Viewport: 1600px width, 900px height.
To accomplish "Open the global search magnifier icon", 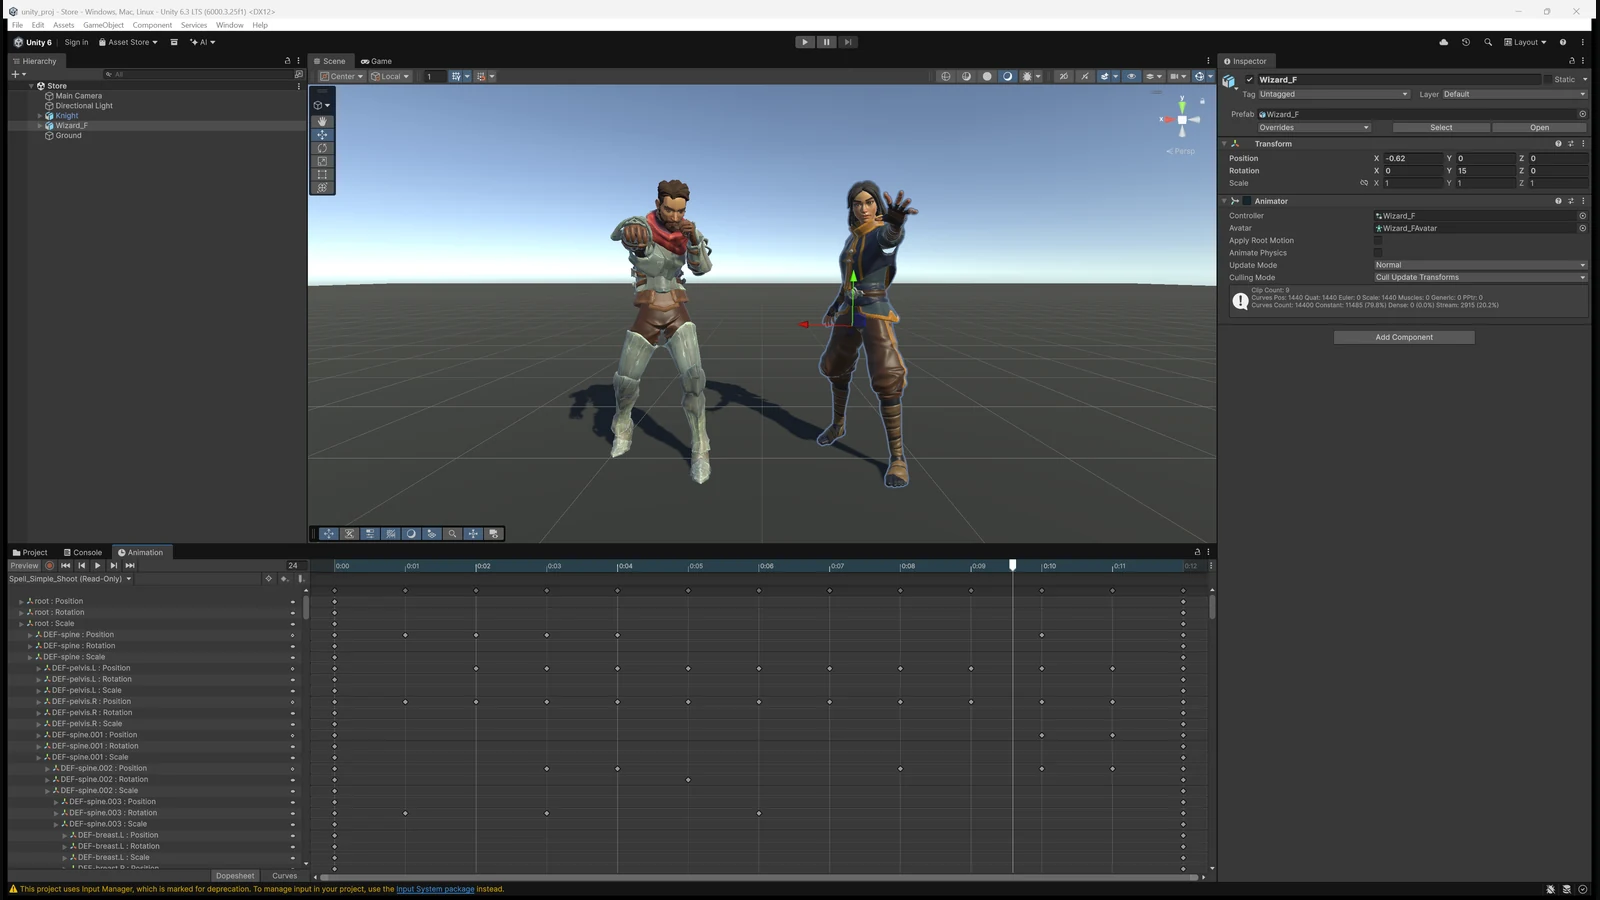I will click(1488, 42).
